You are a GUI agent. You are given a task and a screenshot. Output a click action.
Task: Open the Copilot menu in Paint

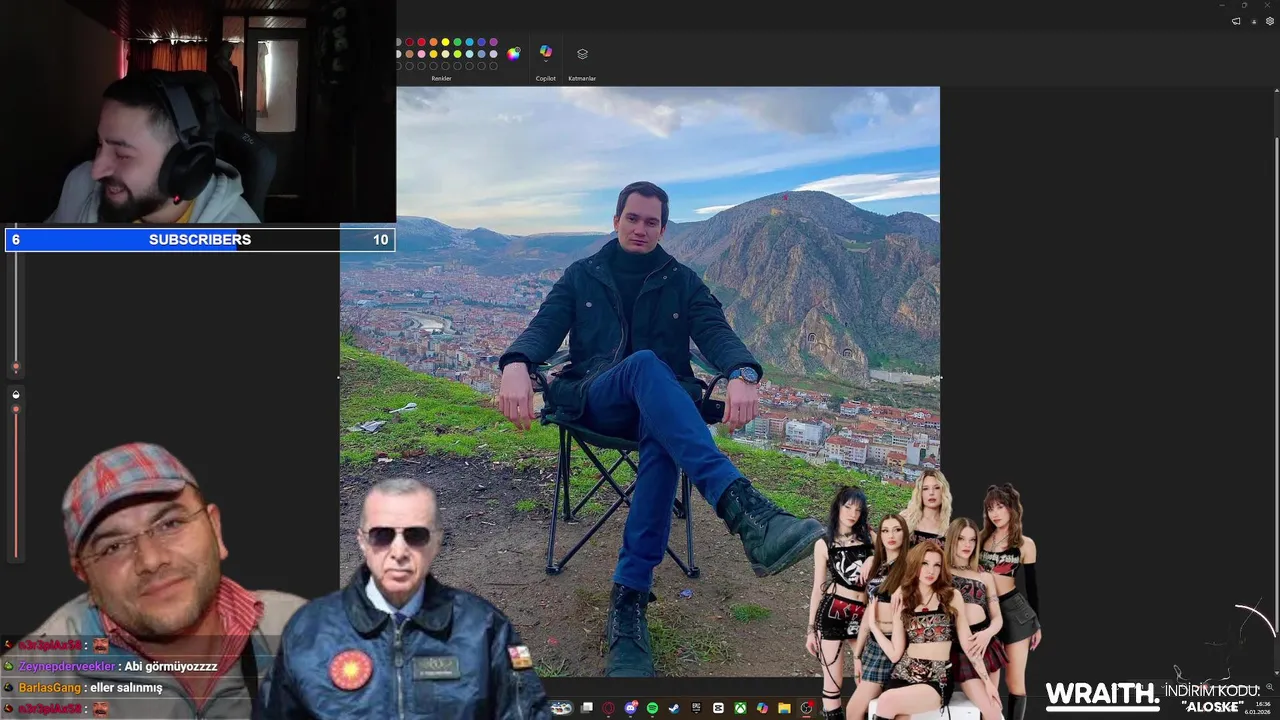tap(546, 54)
